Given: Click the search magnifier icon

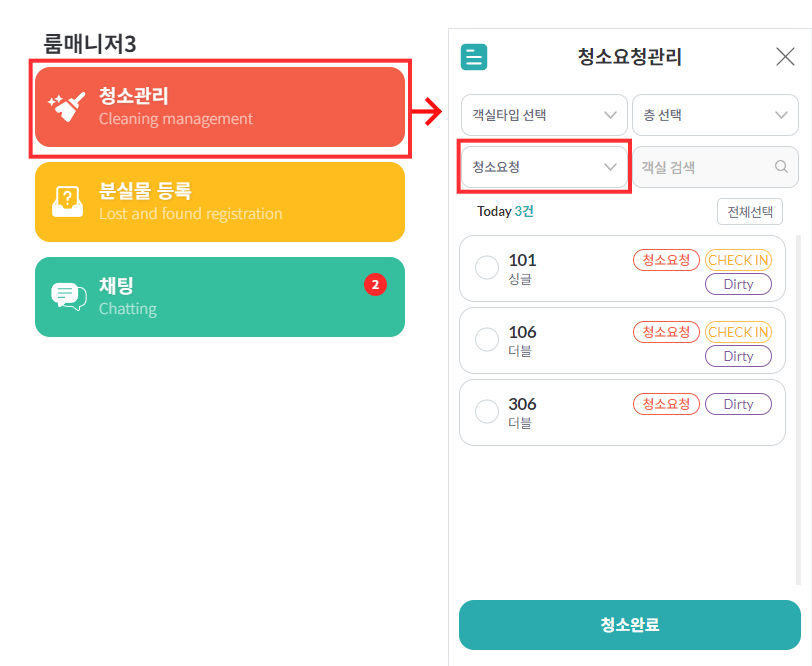Looking at the screenshot, I should [x=781, y=167].
